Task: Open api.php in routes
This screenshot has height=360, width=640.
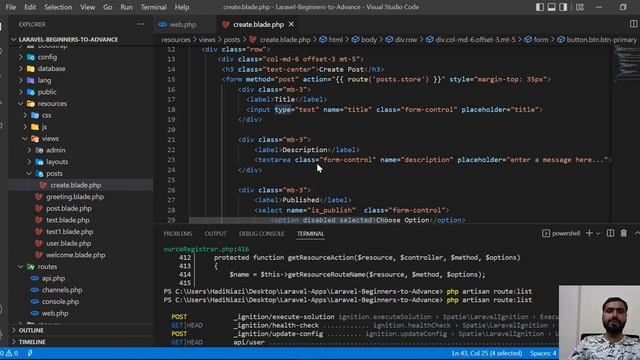Action: point(53,278)
